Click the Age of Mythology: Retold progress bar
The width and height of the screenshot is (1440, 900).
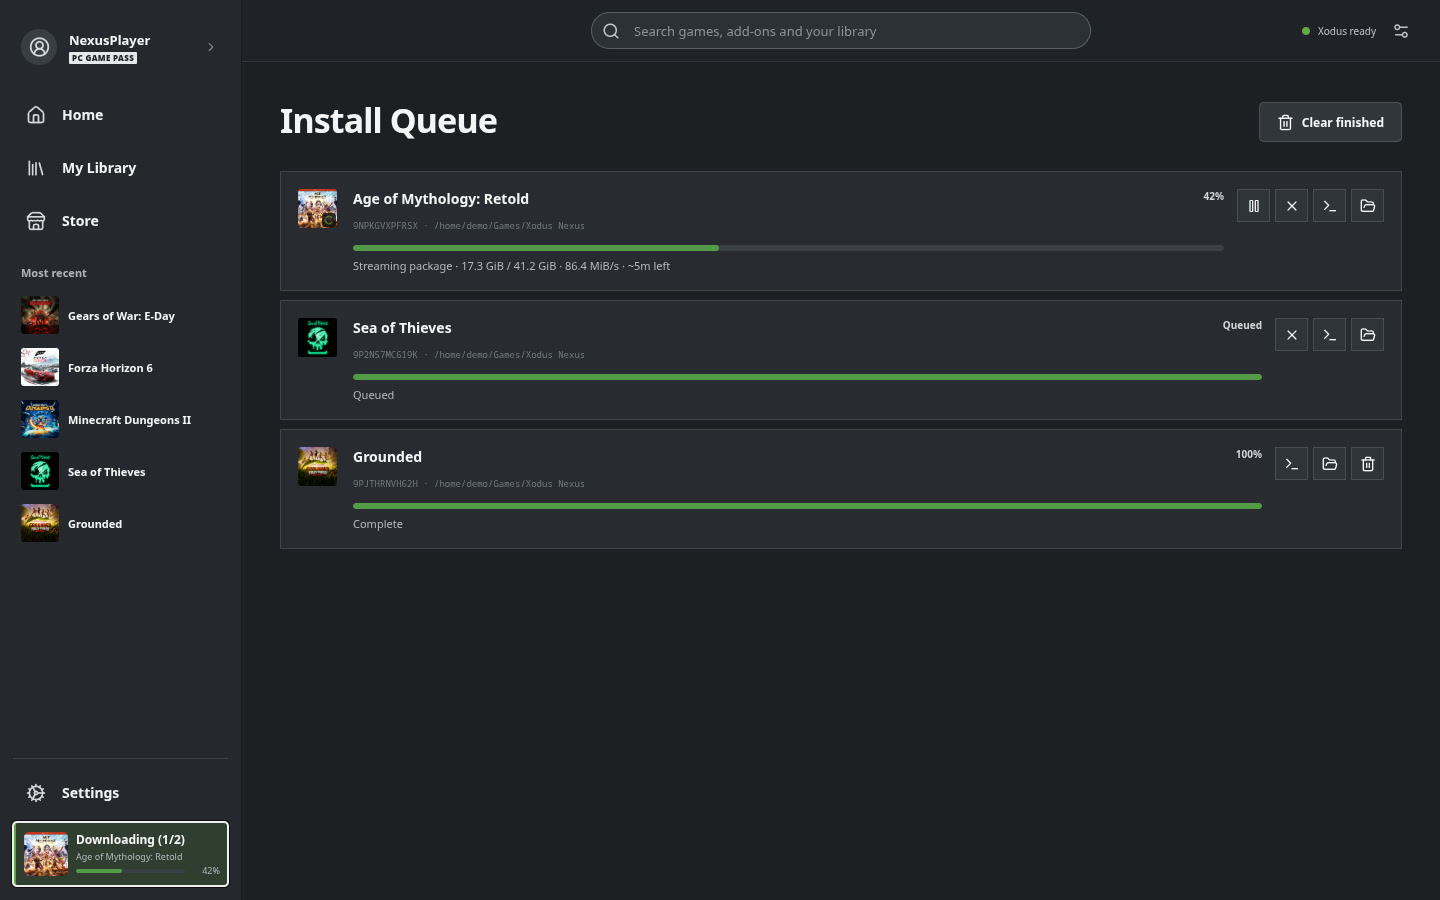tap(788, 248)
